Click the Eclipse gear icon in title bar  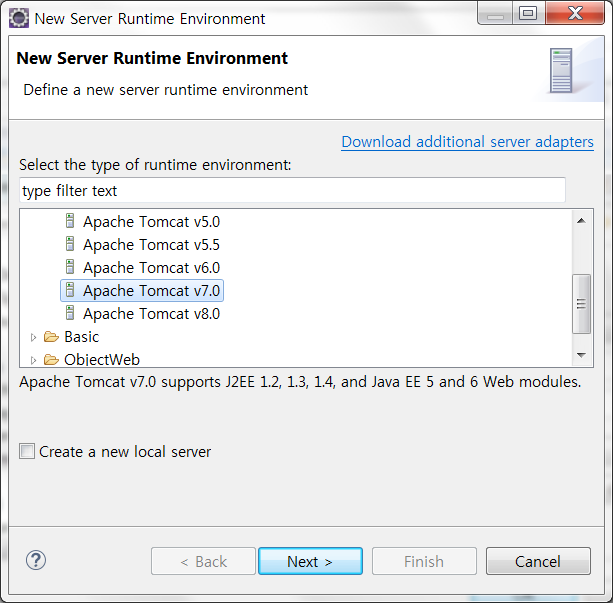(19, 18)
